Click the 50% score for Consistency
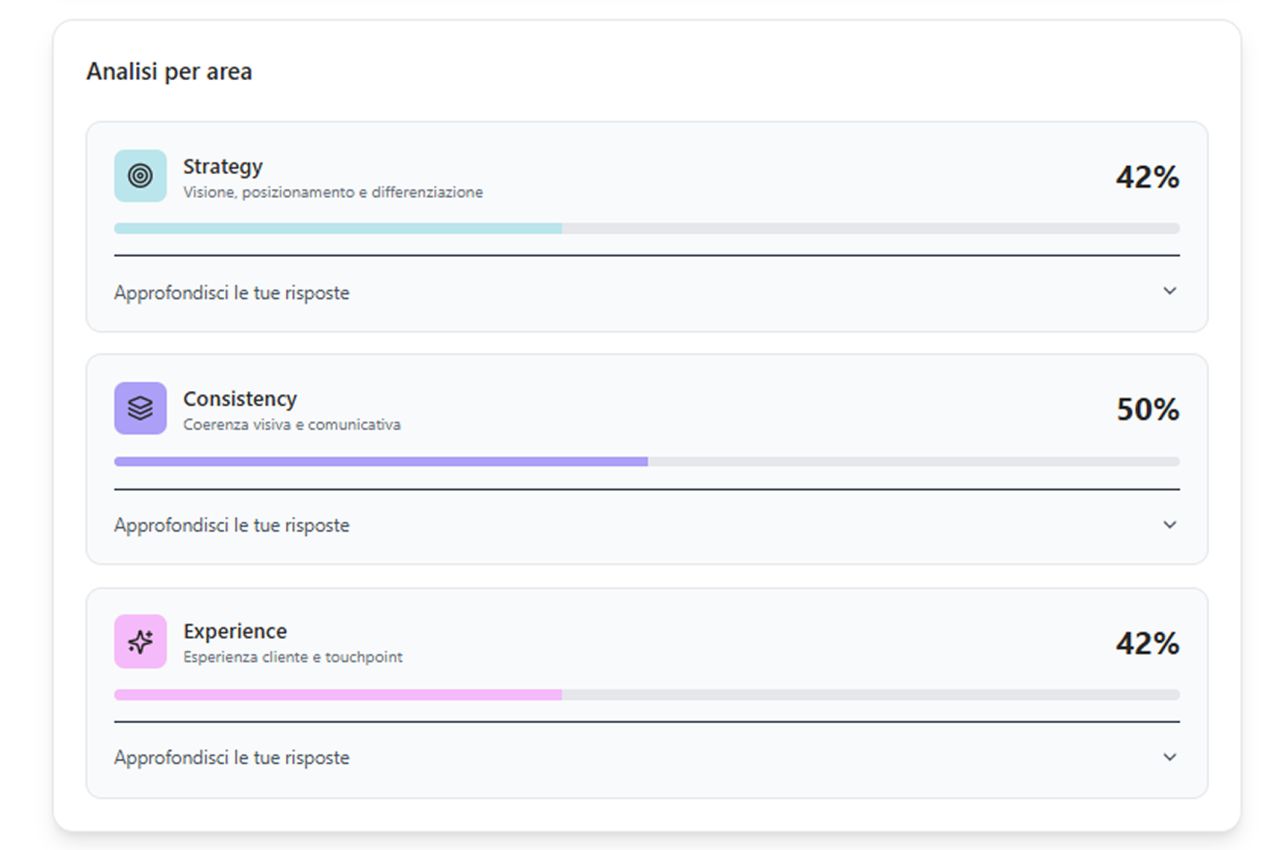The width and height of the screenshot is (1280, 850). 1148,409
